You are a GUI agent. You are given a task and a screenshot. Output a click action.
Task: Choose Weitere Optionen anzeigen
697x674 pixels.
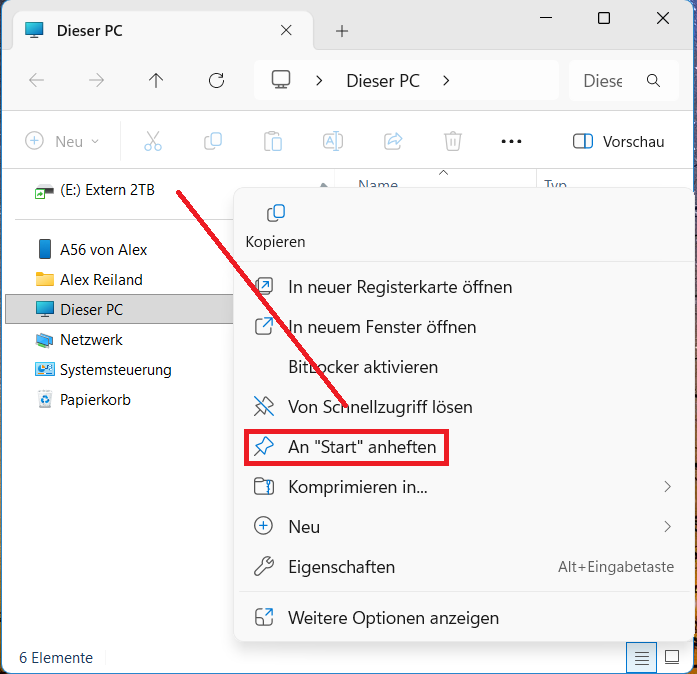464,618
